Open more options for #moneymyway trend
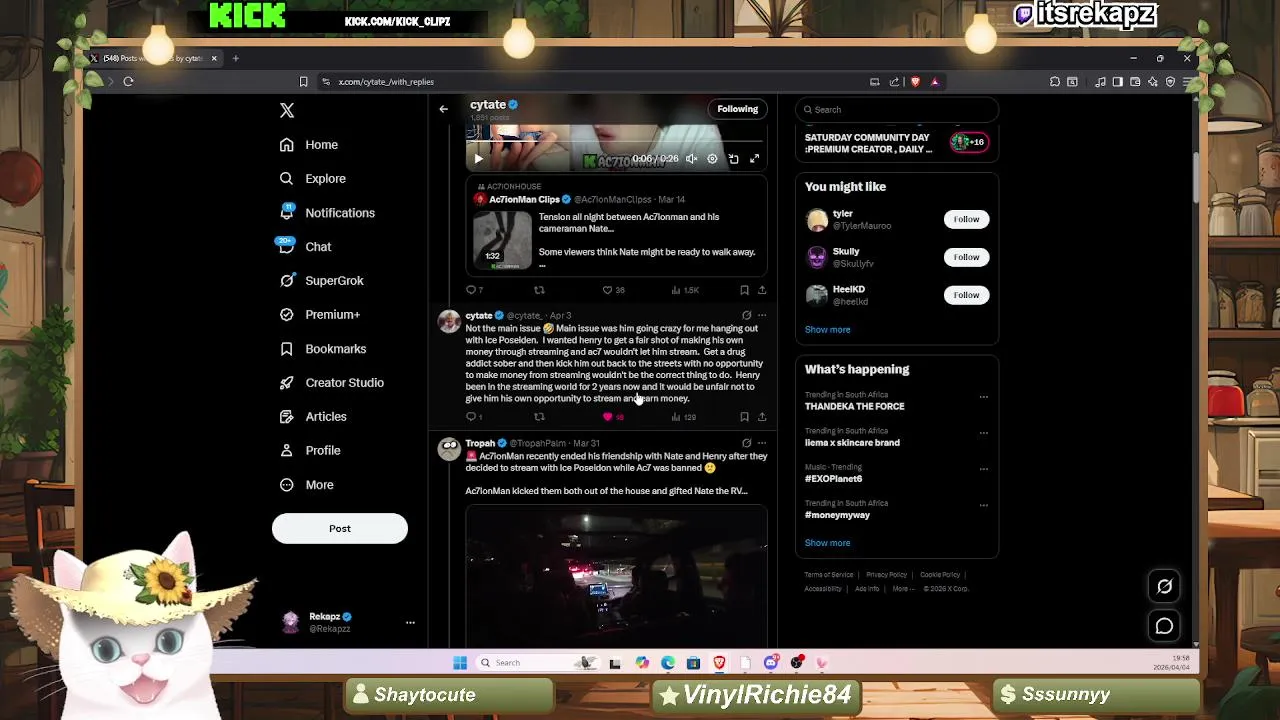Screen dimensions: 1280x720 [x=983, y=505]
